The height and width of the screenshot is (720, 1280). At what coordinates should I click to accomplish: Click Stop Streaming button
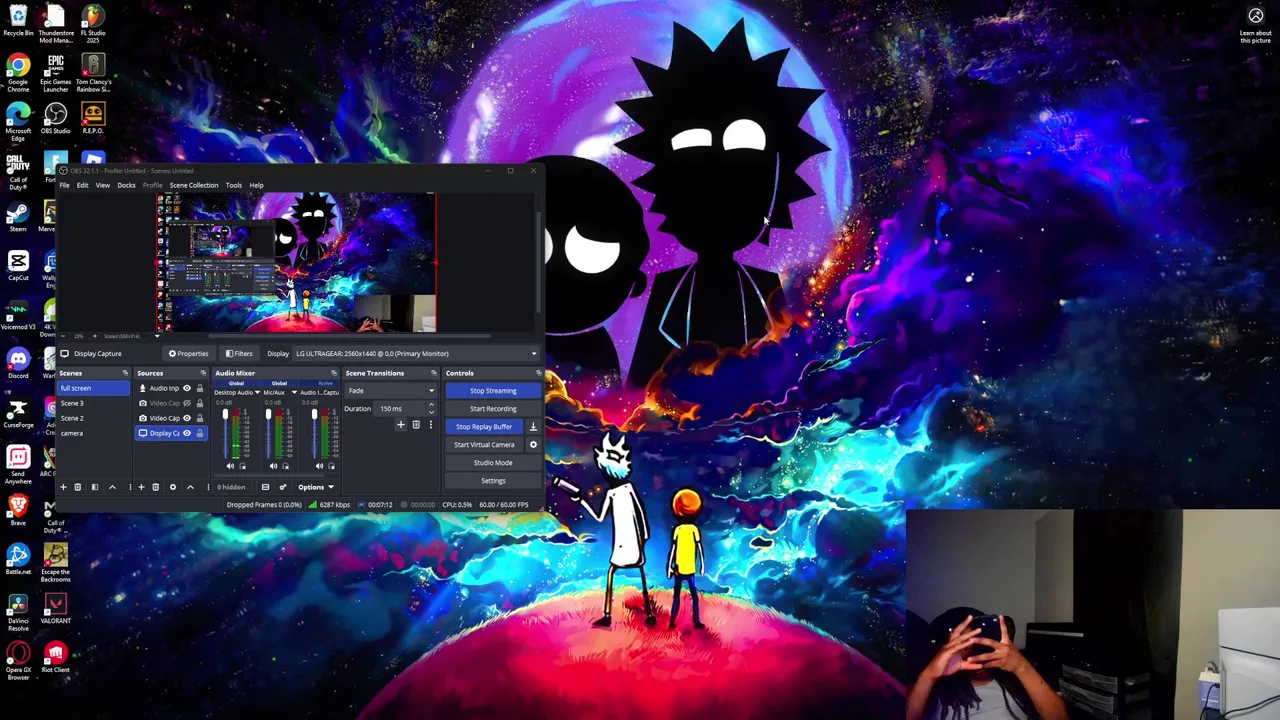click(x=493, y=391)
